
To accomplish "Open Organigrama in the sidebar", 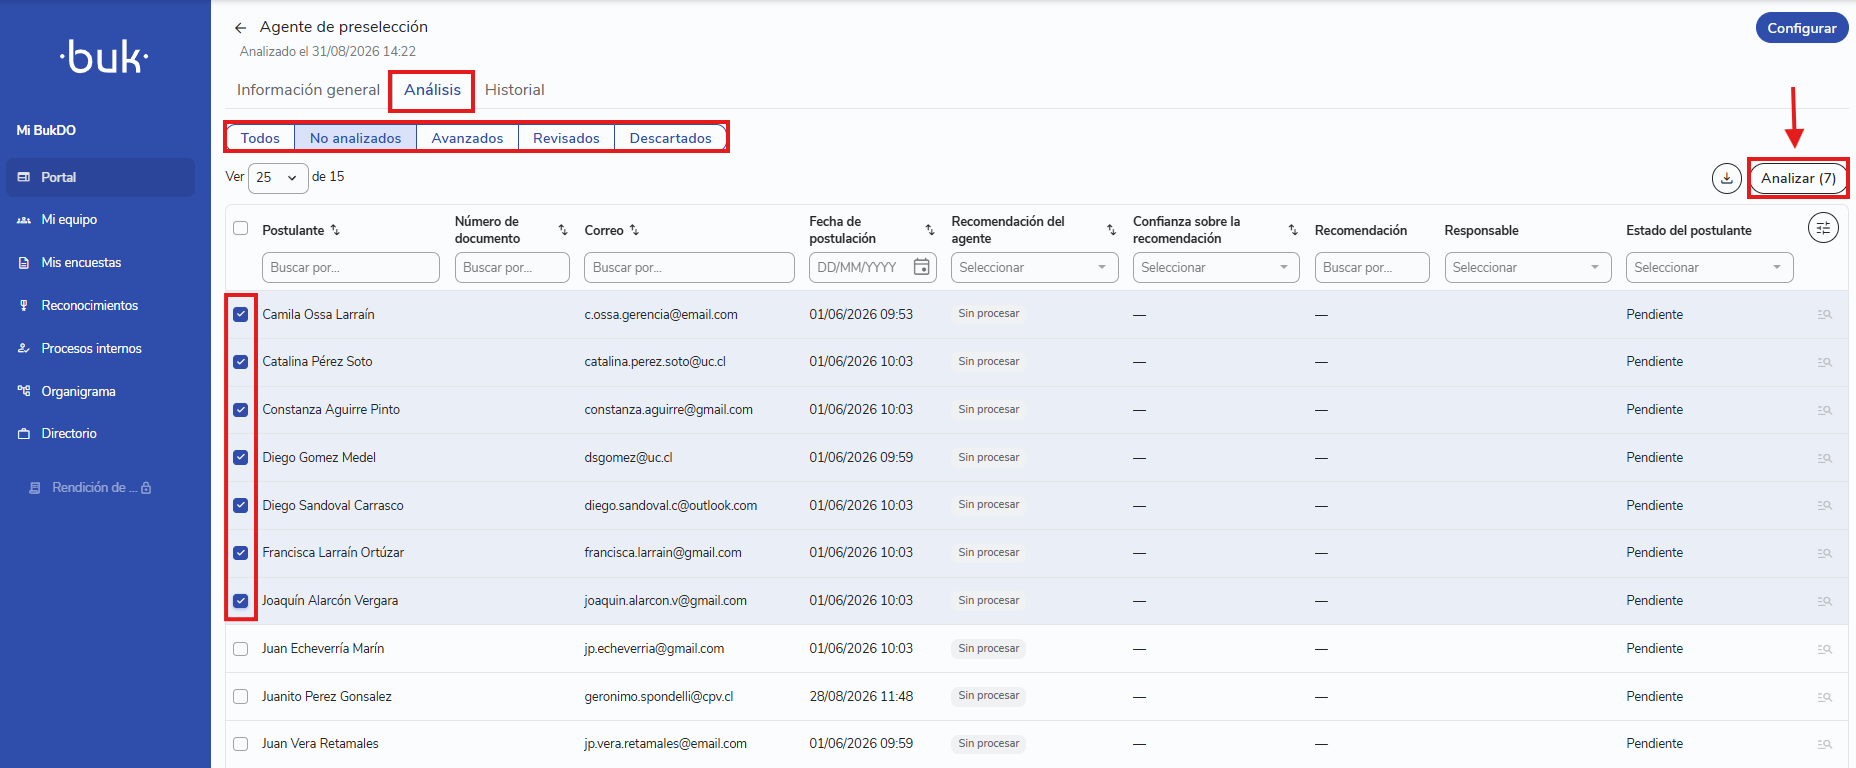I will pyautogui.click(x=78, y=391).
